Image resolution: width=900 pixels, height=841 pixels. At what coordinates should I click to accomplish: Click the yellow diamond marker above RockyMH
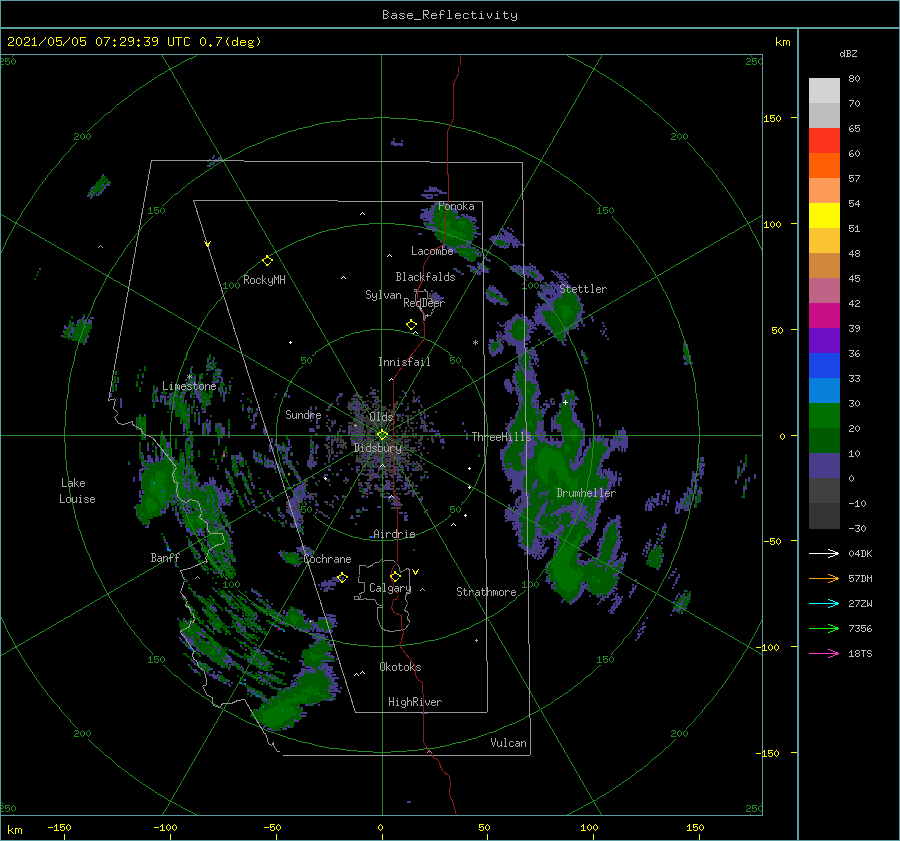pos(267,261)
